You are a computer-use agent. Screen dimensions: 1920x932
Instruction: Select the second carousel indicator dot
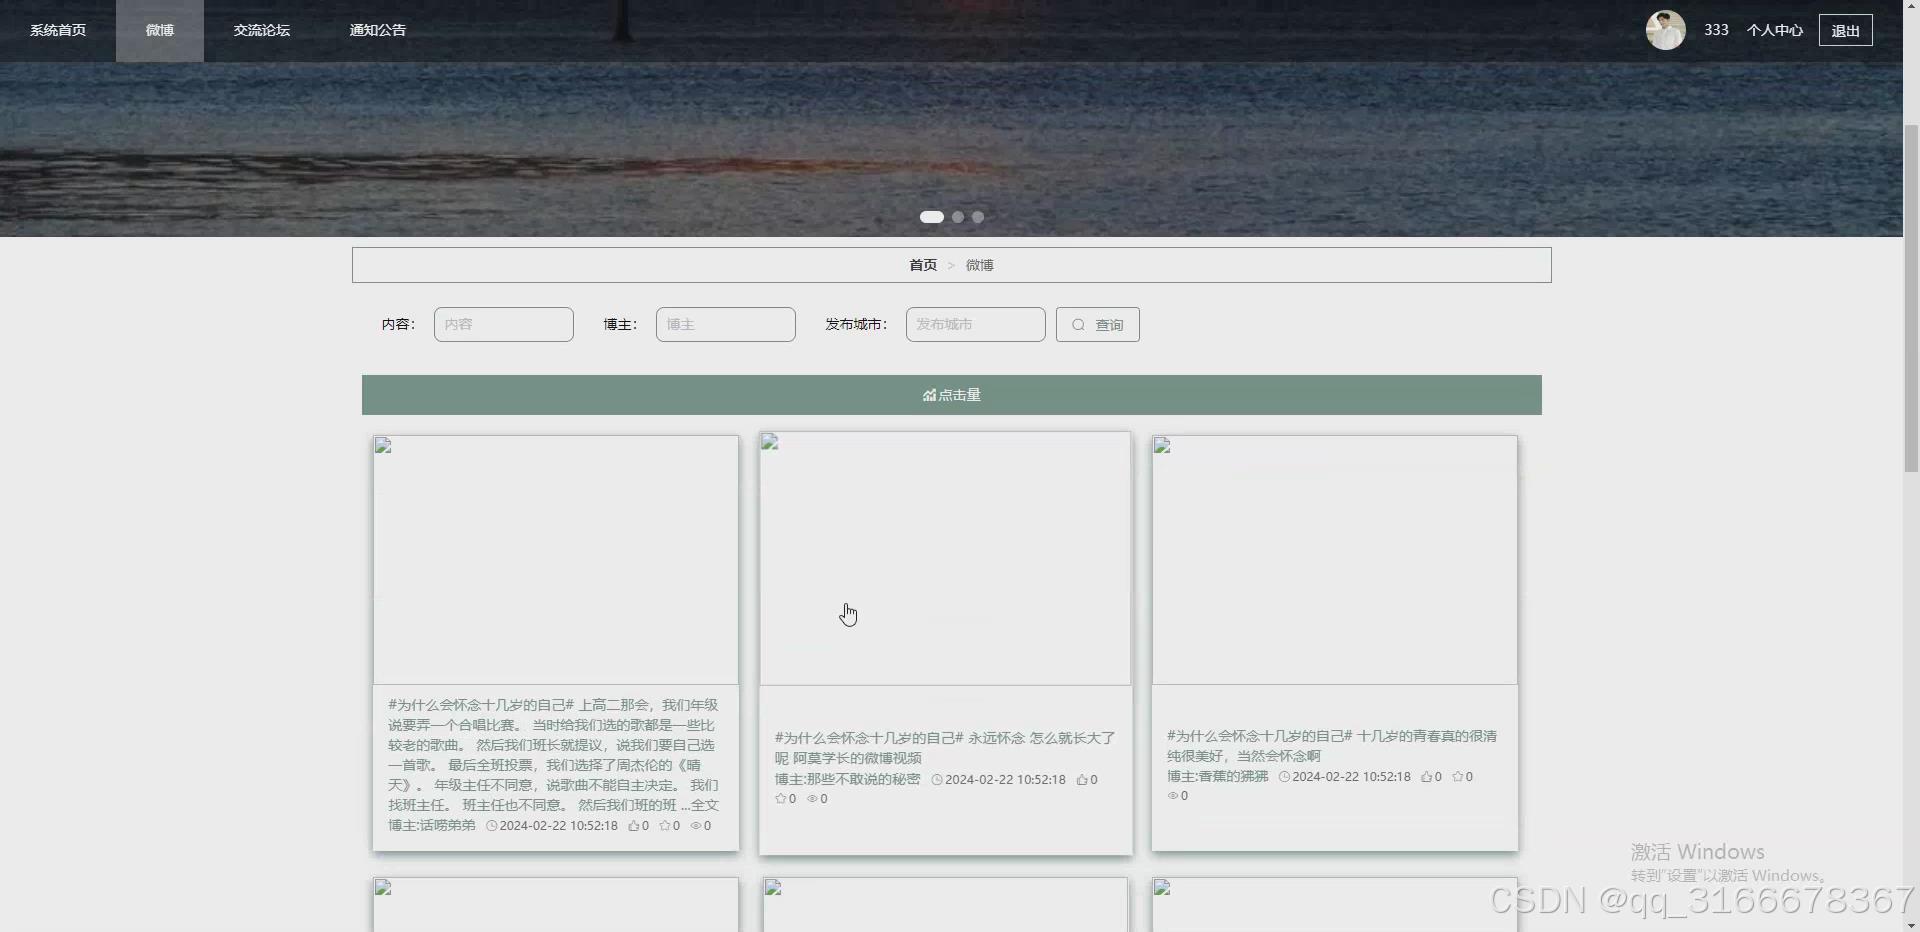click(958, 217)
